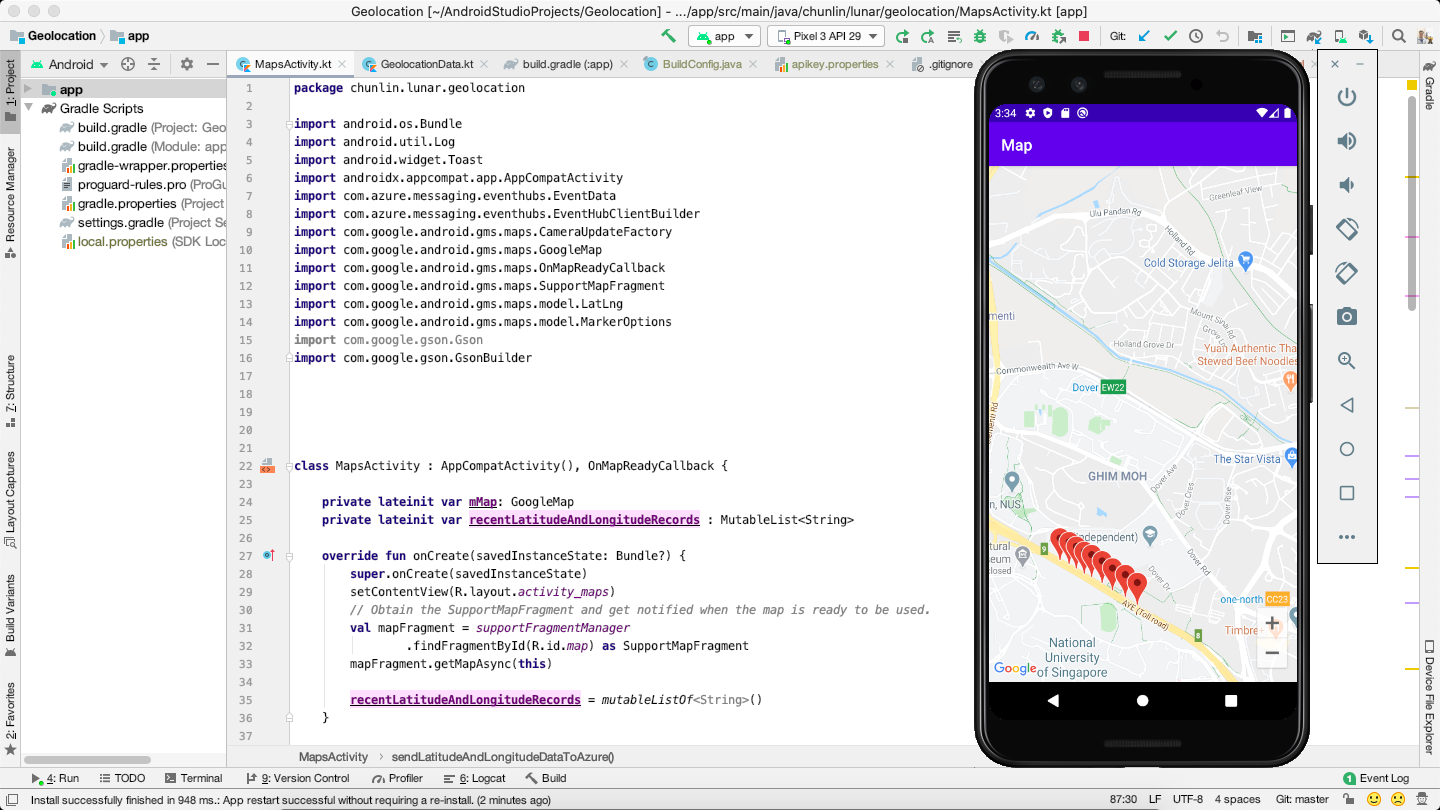The image size is (1440, 810).
Task: Stop the running app with red square icon
Action: point(1084,36)
